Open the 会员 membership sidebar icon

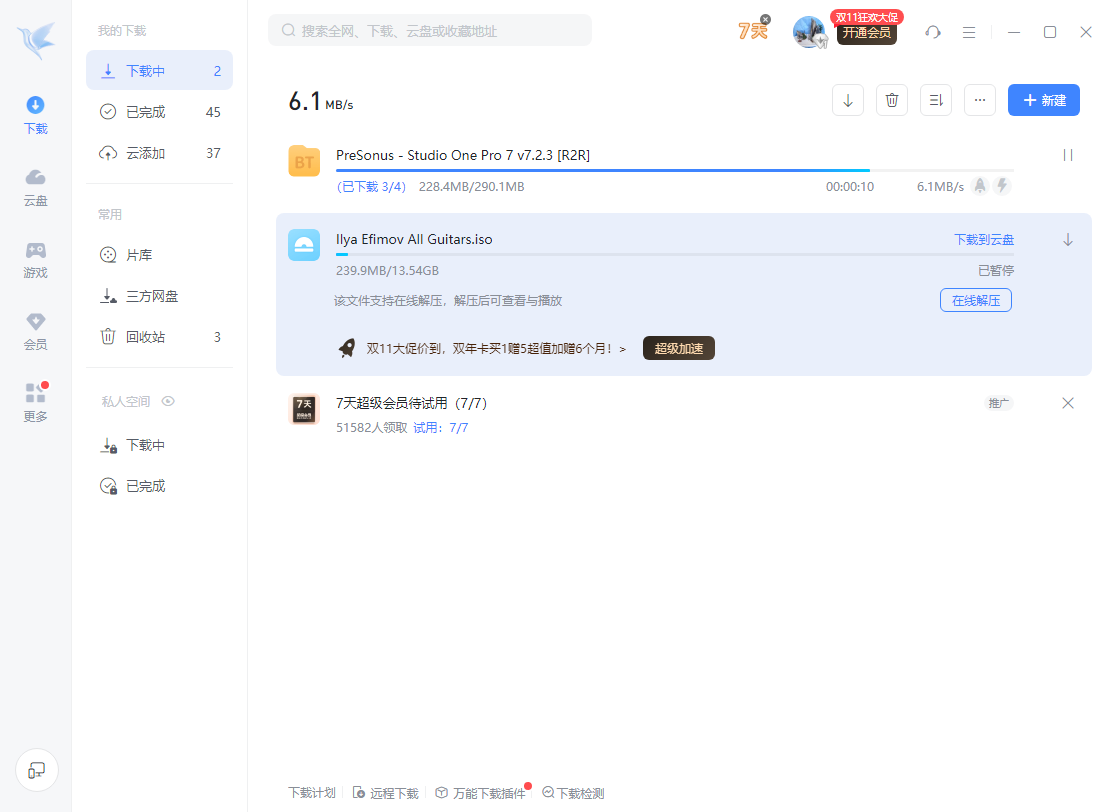tap(35, 331)
